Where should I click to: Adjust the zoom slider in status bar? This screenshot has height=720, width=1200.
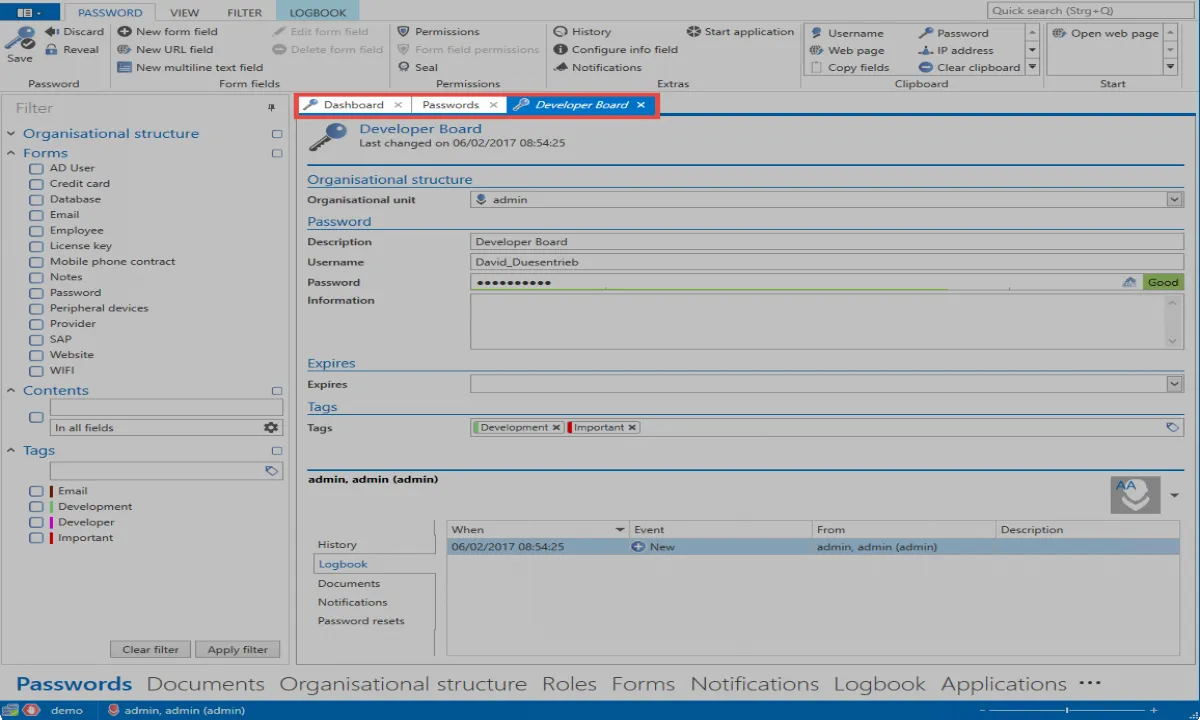[1066, 710]
